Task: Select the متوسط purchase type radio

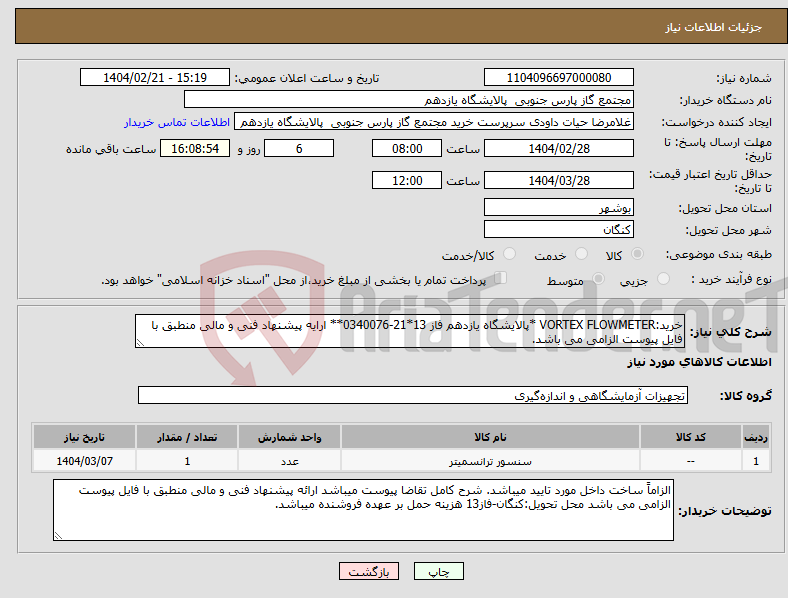Action: point(598,279)
